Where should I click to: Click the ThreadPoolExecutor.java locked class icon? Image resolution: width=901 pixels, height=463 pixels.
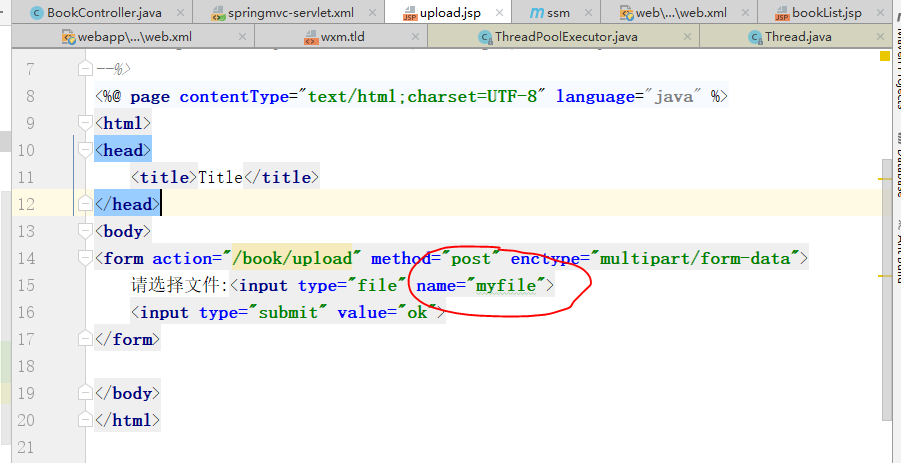tap(486, 37)
